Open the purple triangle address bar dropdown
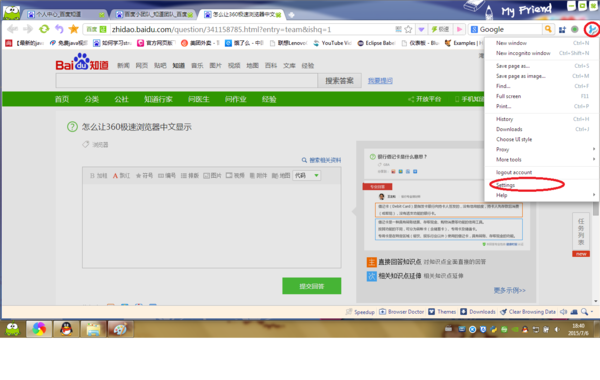 pos(421,29)
